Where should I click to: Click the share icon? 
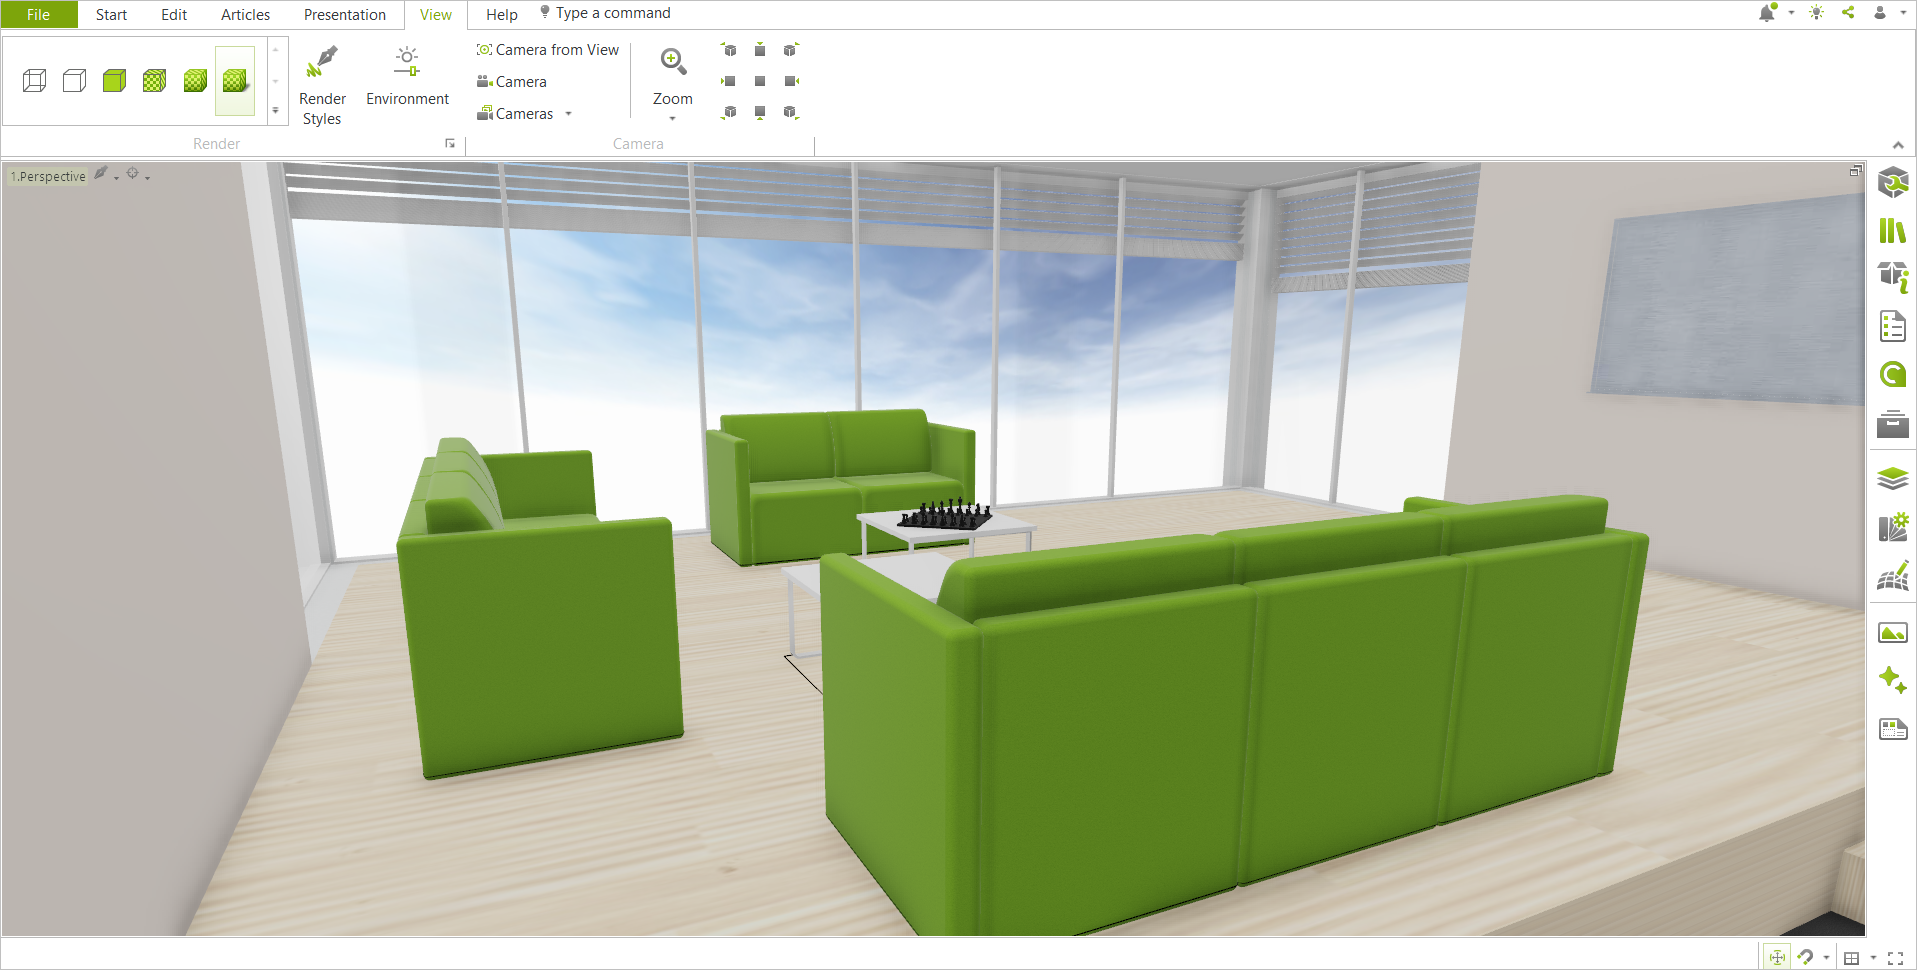[1848, 13]
